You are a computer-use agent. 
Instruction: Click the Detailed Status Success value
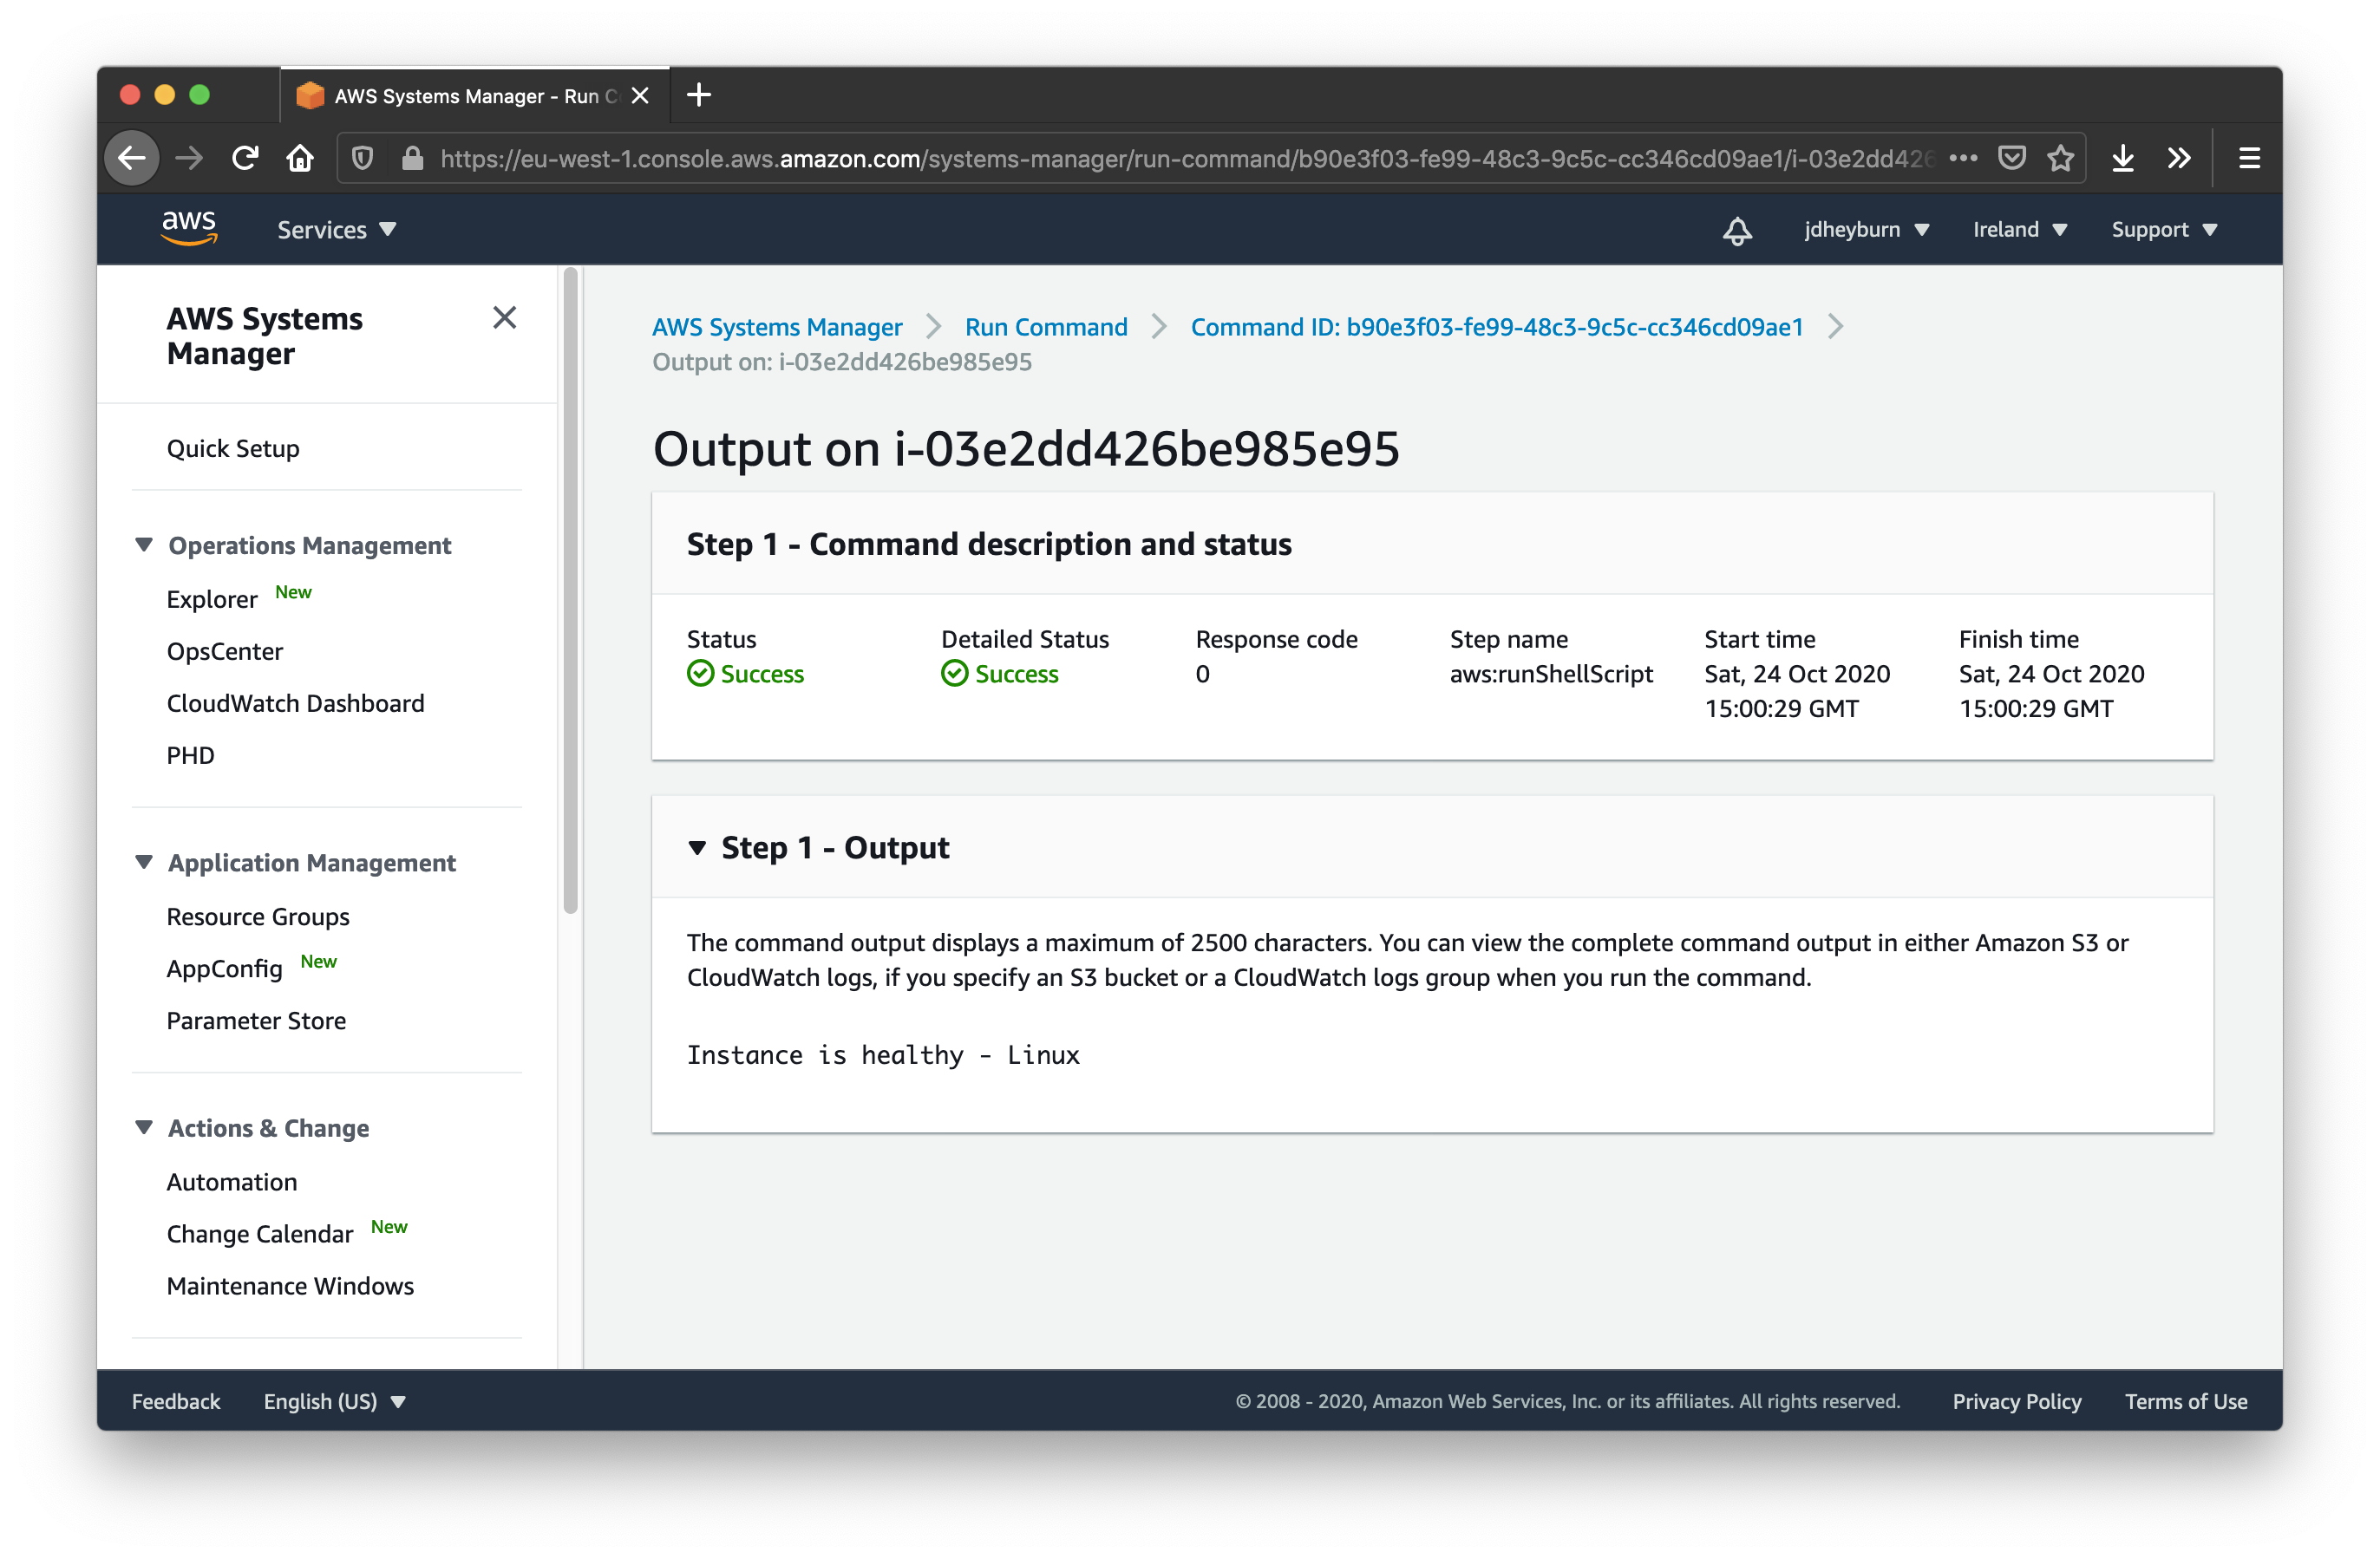[x=1000, y=674]
